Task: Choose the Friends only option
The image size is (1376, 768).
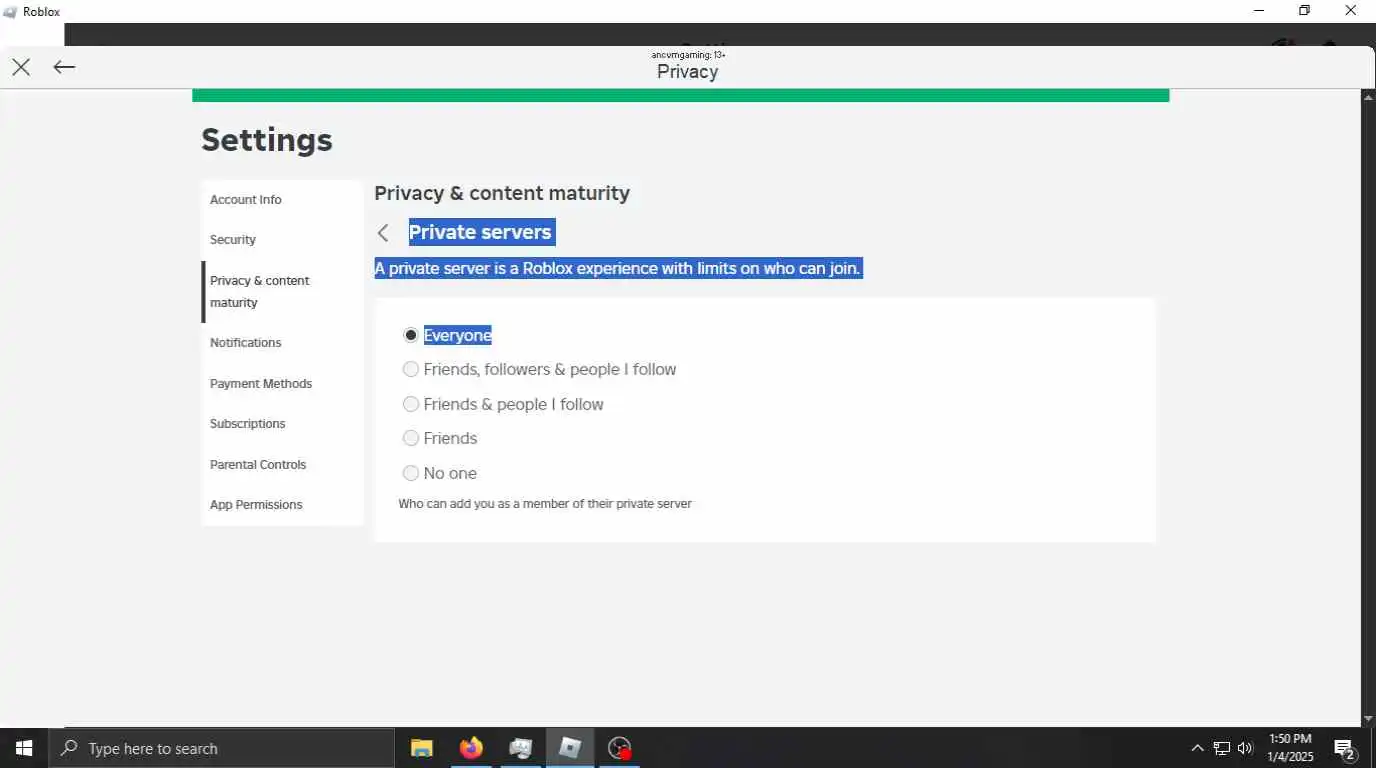Action: click(x=410, y=438)
